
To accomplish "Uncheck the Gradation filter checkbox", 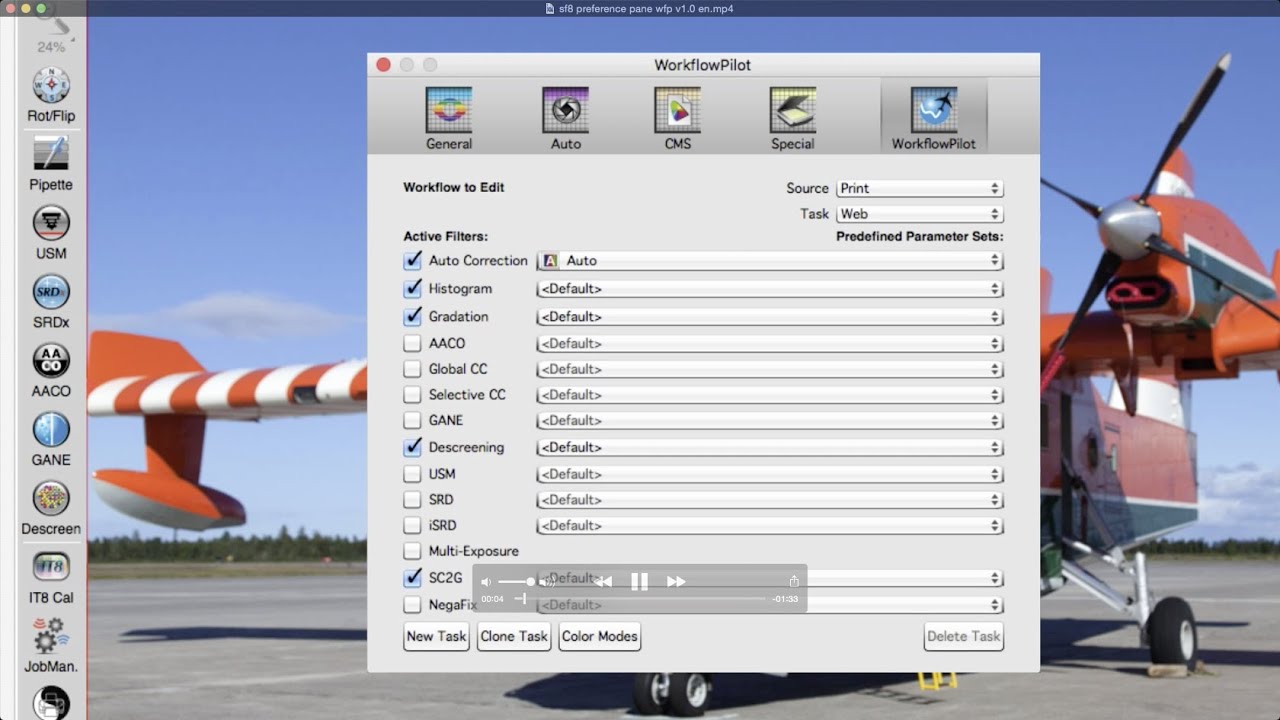I will (412, 317).
